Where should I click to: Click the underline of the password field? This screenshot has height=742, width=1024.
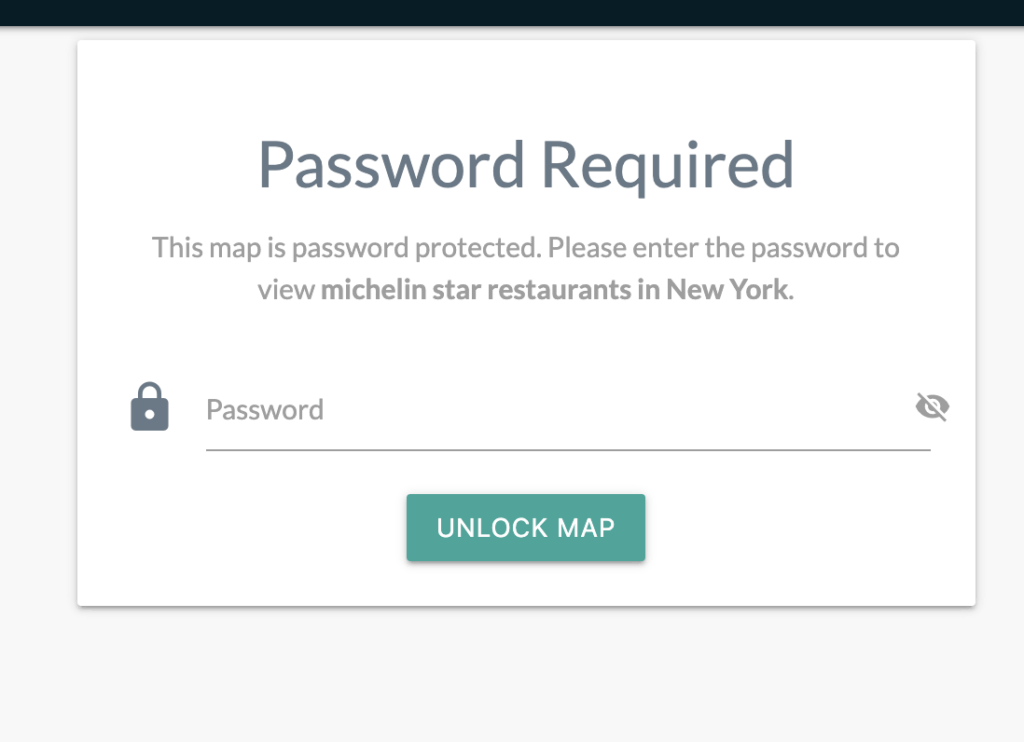tap(568, 450)
